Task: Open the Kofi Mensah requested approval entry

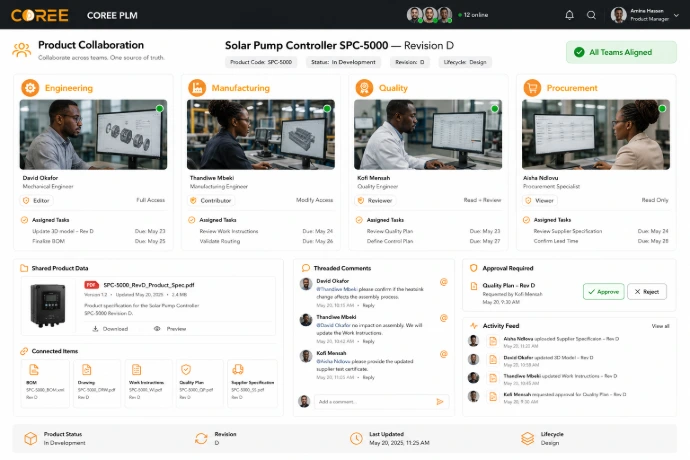Action: (x=568, y=397)
